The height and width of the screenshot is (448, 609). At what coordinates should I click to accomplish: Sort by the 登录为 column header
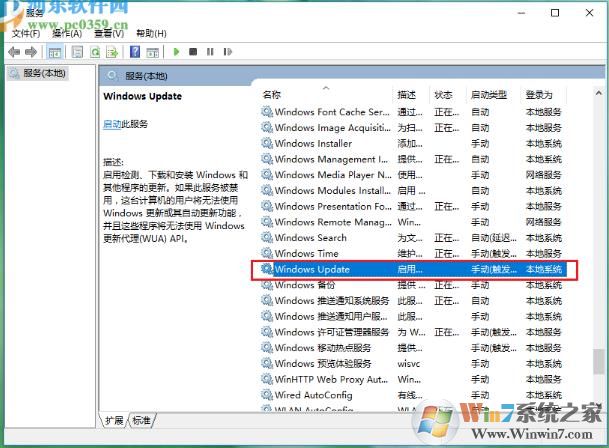[539, 95]
